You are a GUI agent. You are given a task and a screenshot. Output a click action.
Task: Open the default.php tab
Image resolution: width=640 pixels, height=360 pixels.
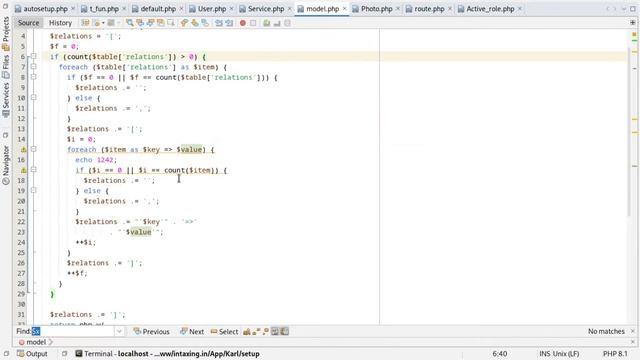[158, 9]
